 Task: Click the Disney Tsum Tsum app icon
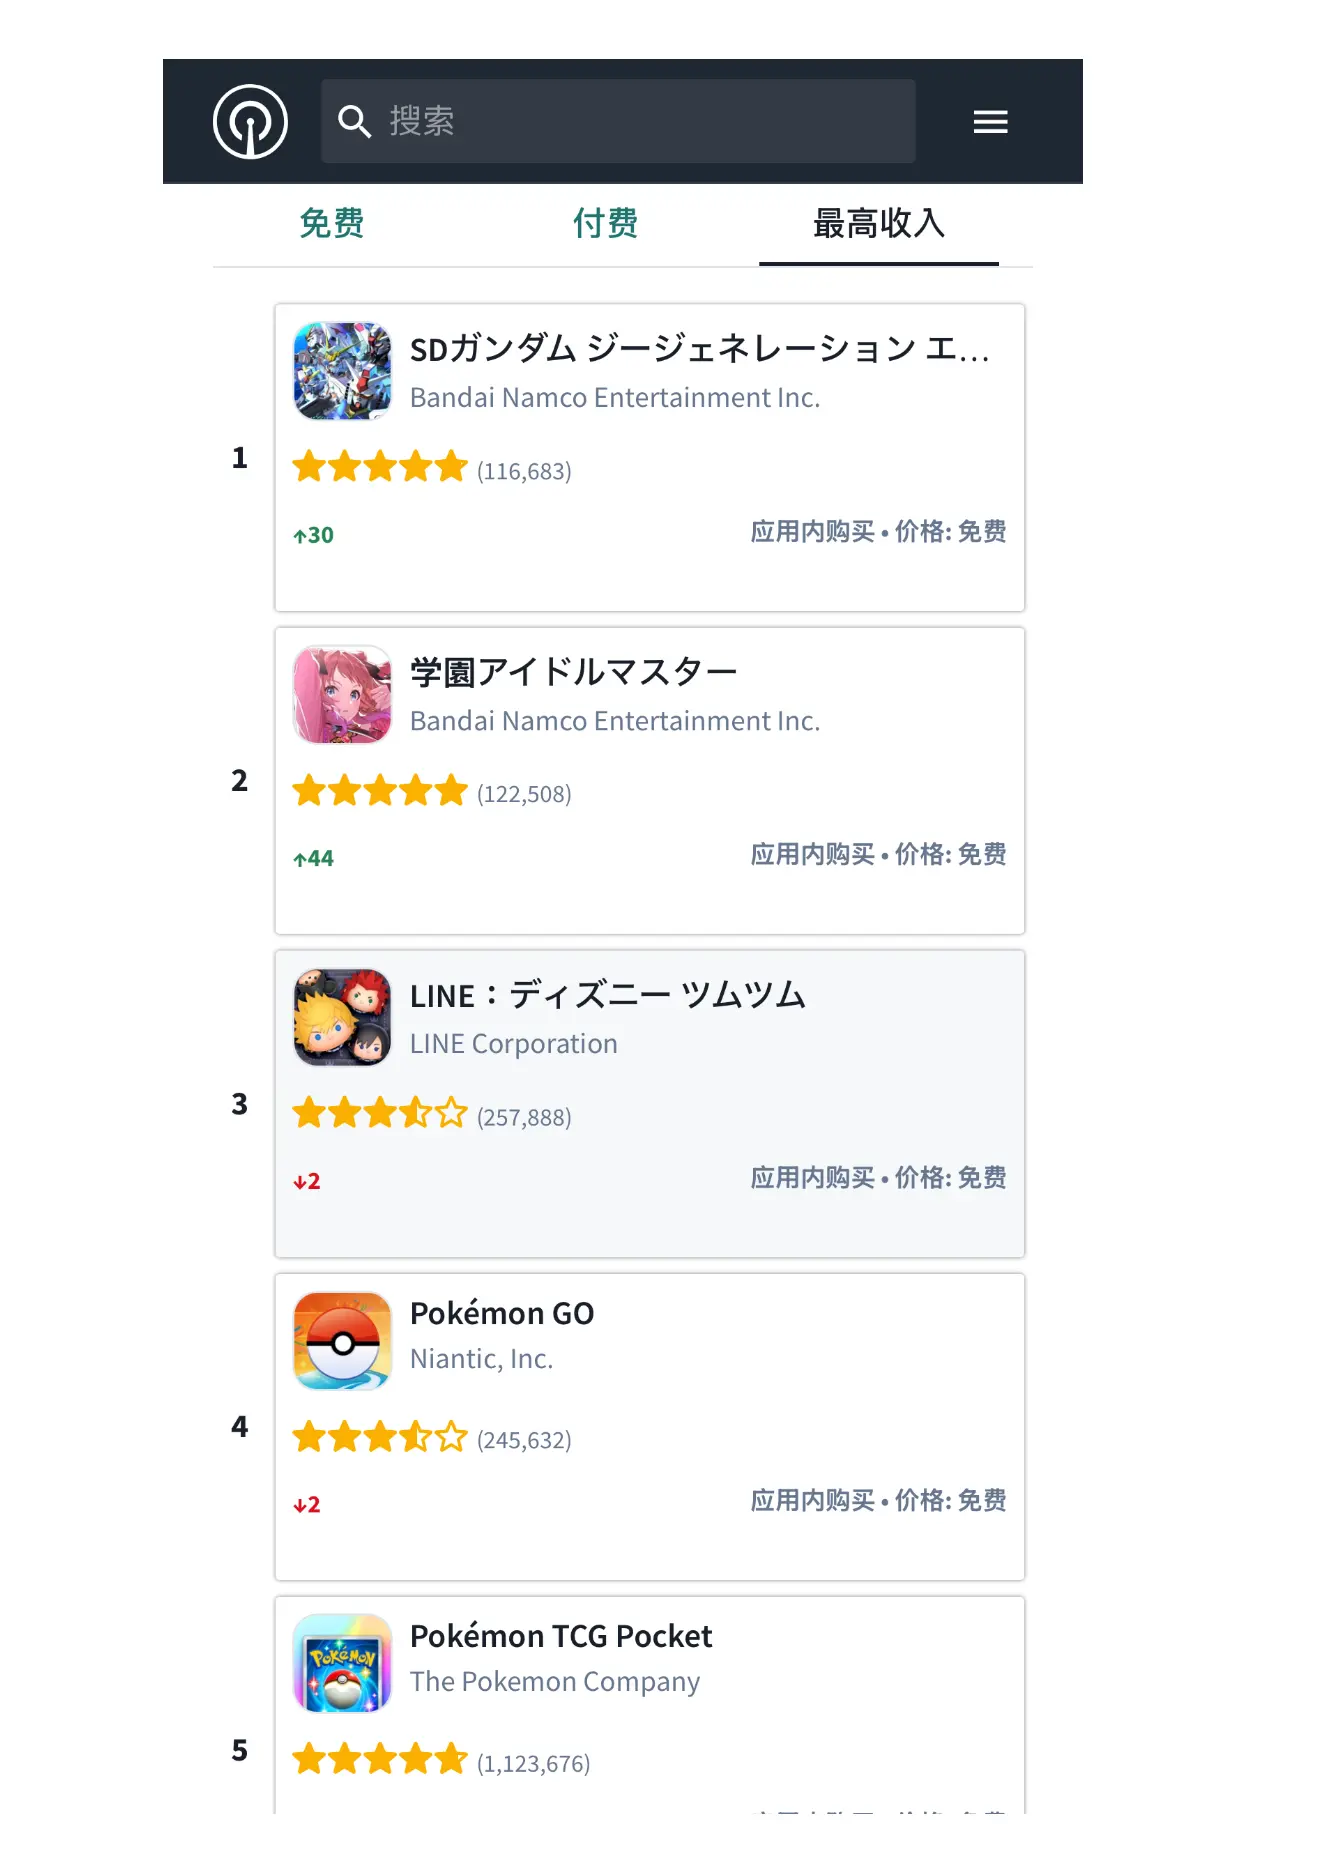pos(342,1017)
